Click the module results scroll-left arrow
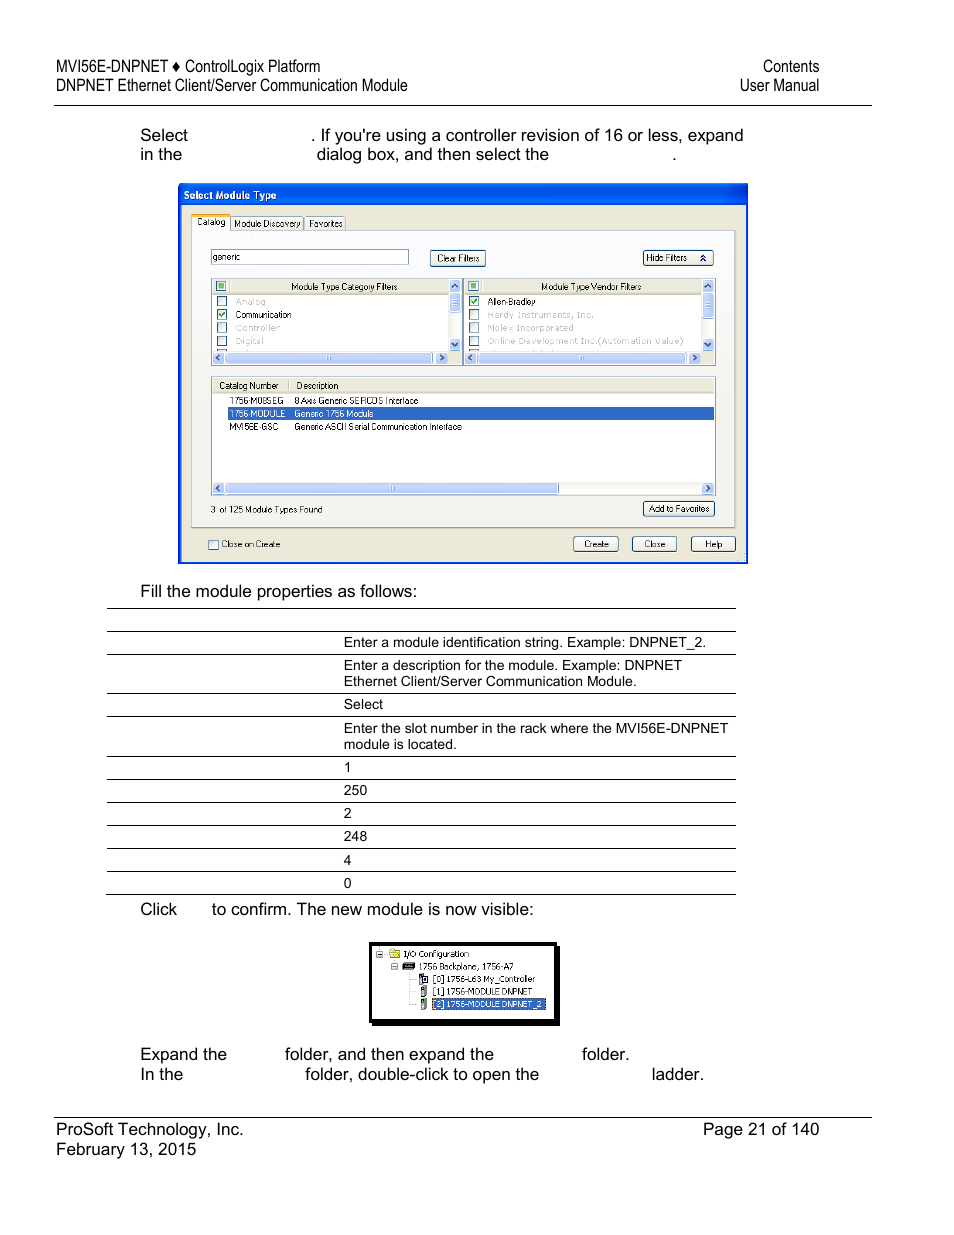Viewport: 954px width, 1235px height. click(x=218, y=489)
